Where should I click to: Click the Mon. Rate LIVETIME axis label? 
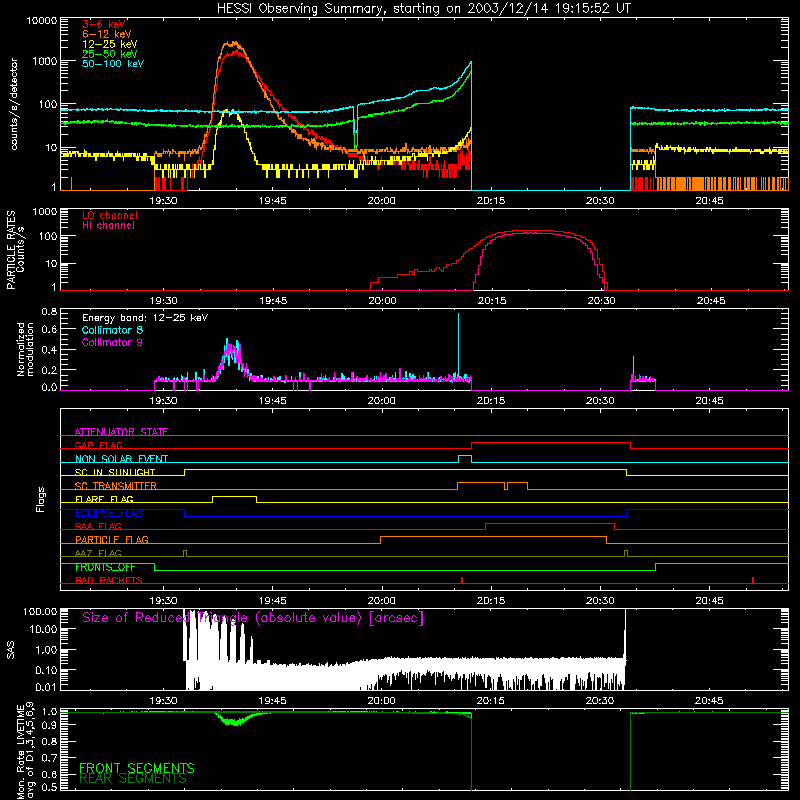(x=25, y=751)
